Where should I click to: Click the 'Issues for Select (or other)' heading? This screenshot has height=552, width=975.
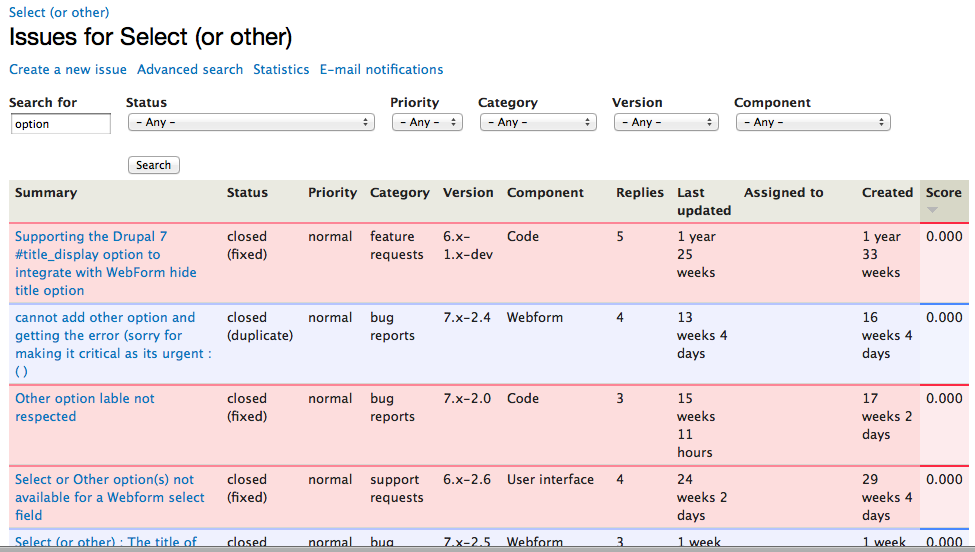pyautogui.click(x=150, y=37)
